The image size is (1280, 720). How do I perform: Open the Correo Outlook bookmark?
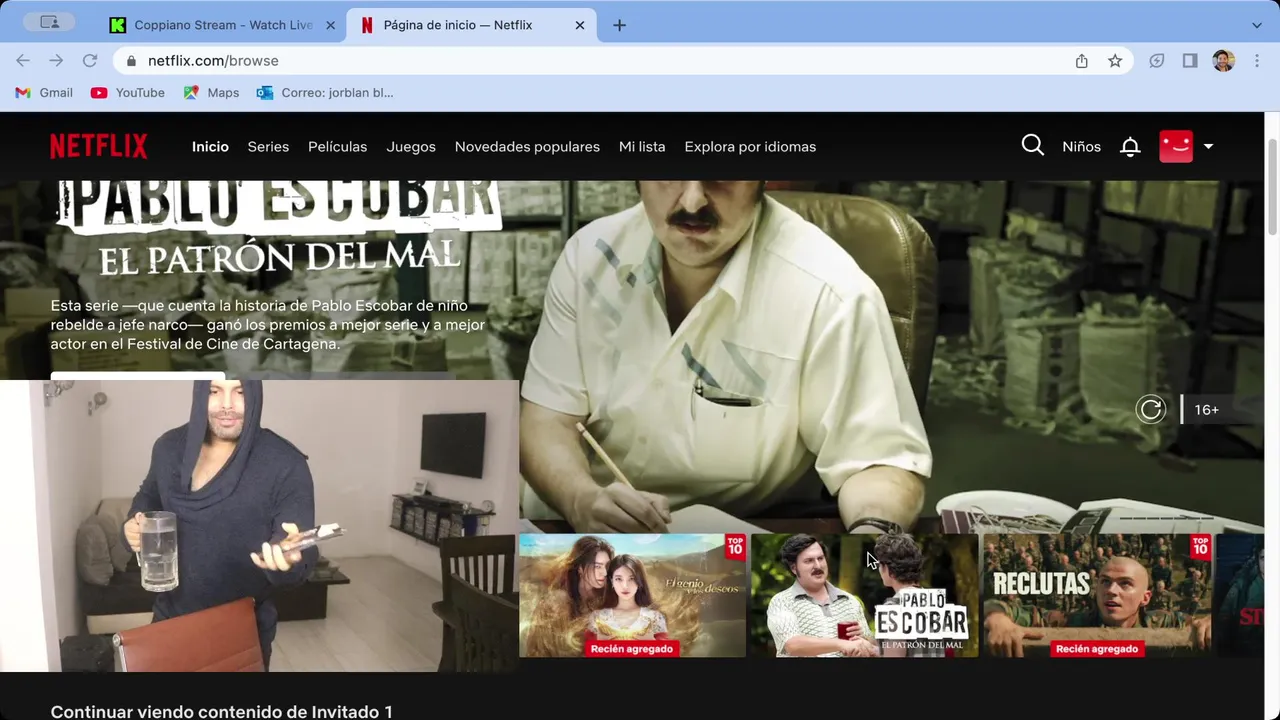(x=325, y=92)
